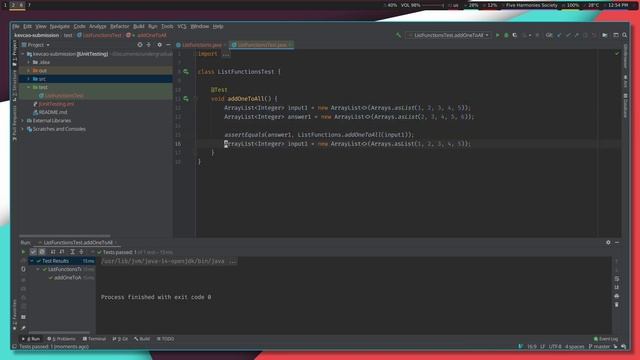
Task: Click sort by duration icon in Run toolbar
Action: [62, 252]
